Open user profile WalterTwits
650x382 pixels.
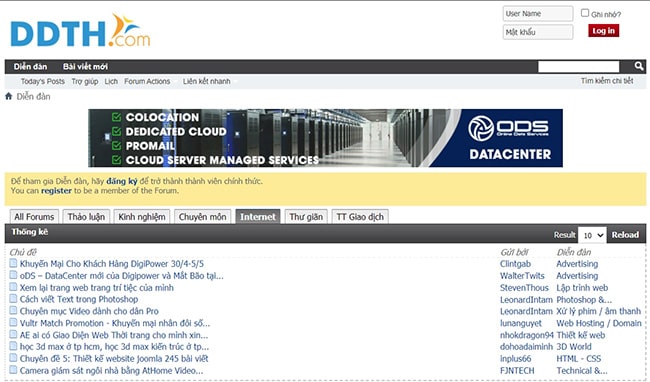[522, 276]
